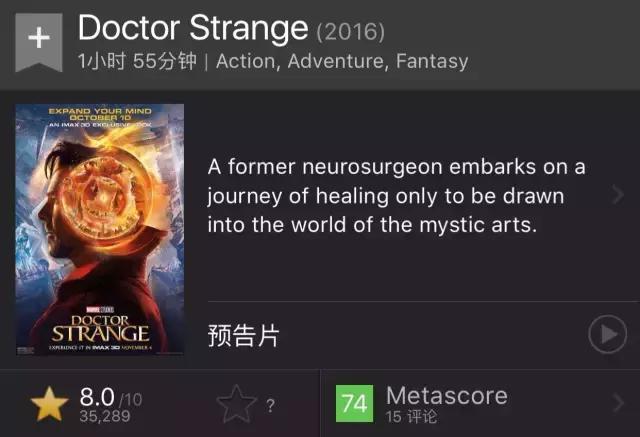Tap the 2016 release year
This screenshot has height=437, width=640.
(x=350, y=31)
